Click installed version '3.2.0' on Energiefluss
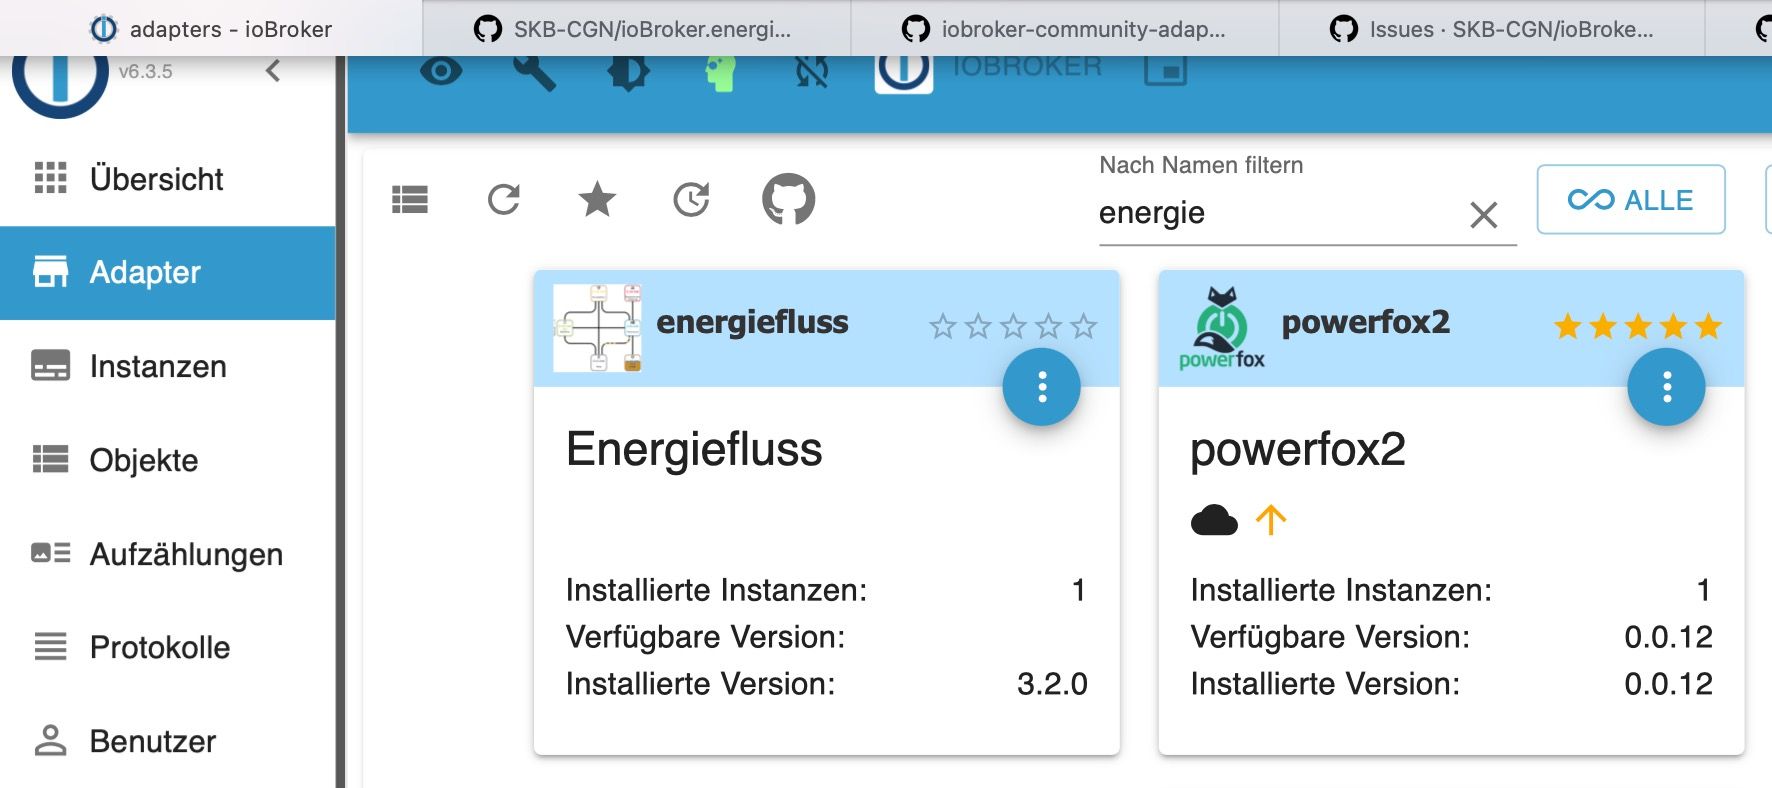1772x788 pixels. [1052, 684]
